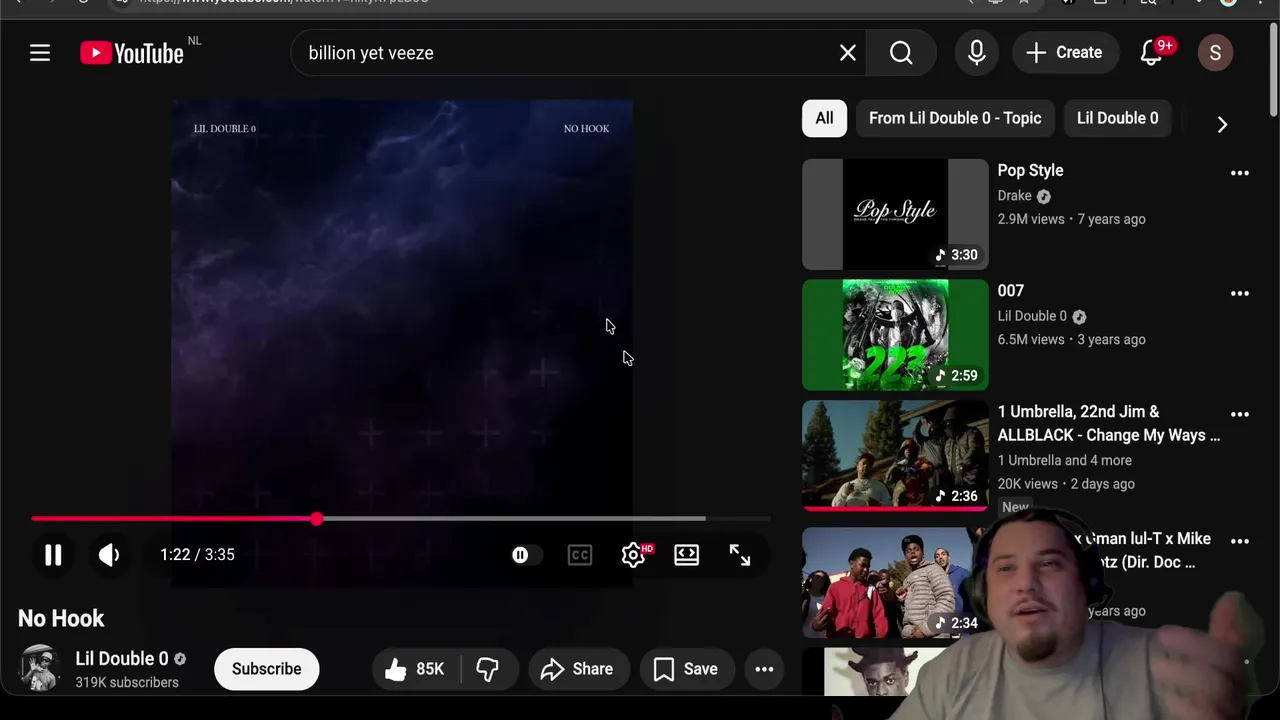The image size is (1280, 720).
Task: Open notifications bell
Action: point(1153,53)
